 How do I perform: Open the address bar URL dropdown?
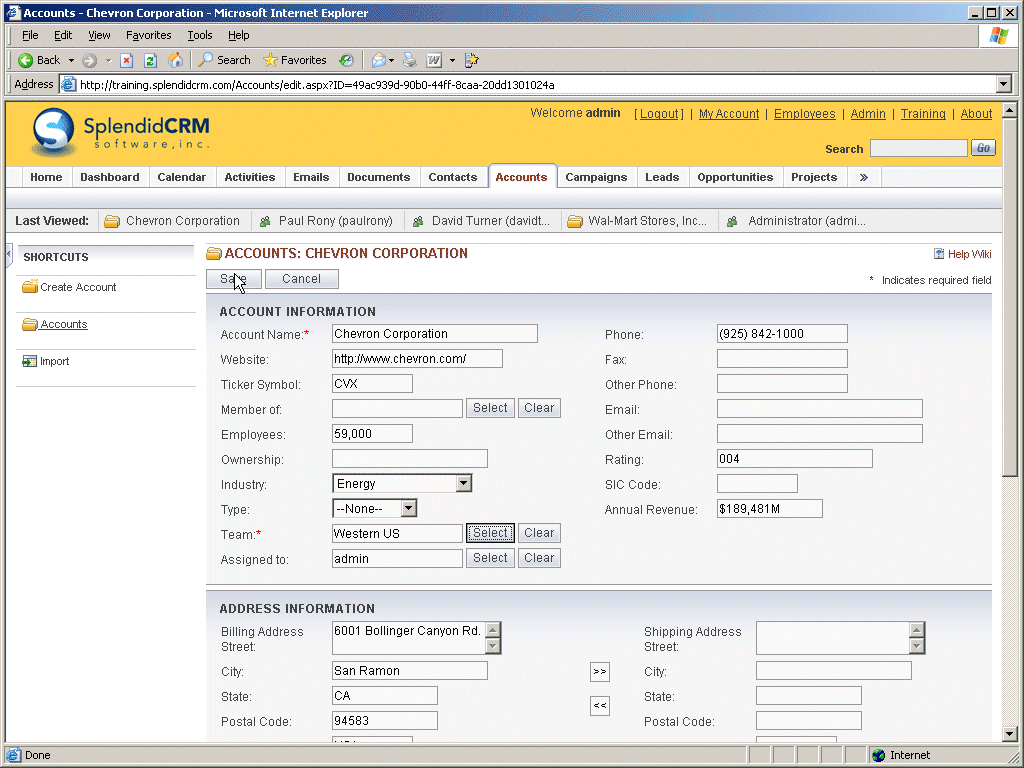click(1003, 85)
